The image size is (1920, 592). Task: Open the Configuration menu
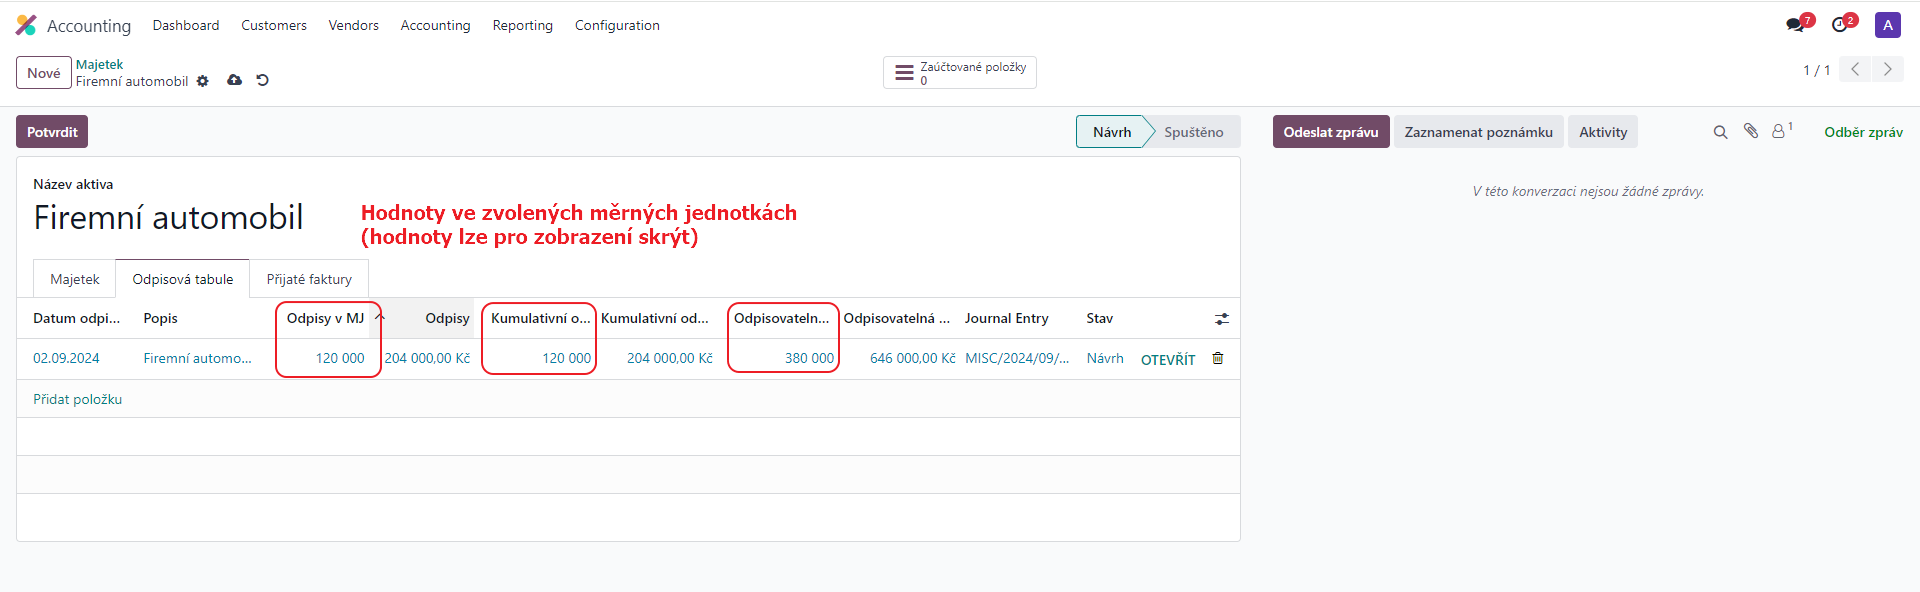coord(617,25)
